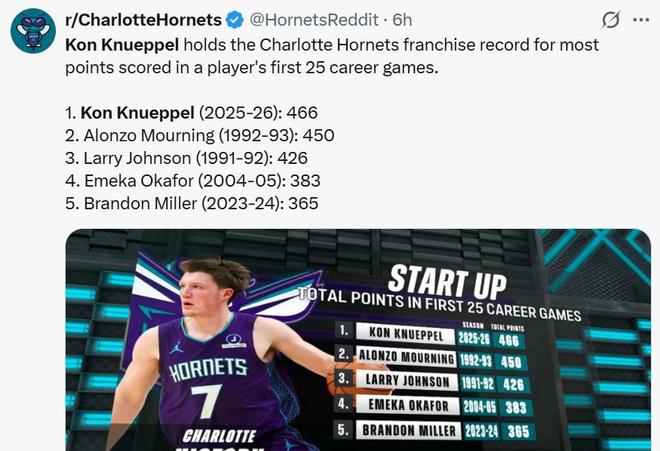This screenshot has height=451, width=660.
Task: Click Emeka Okafor row in graphic table
Action: [x=432, y=406]
